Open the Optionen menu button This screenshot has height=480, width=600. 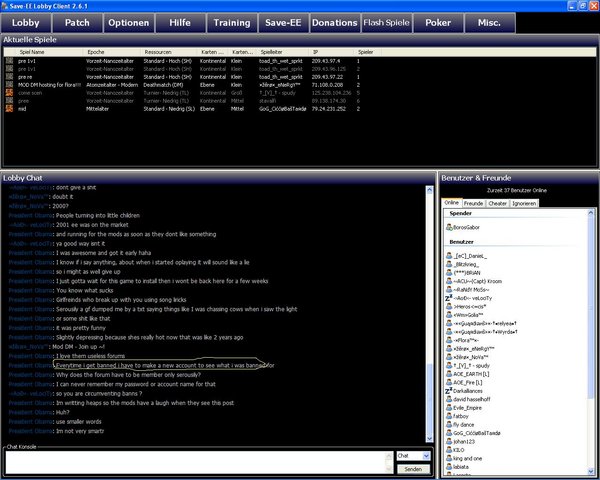pyautogui.click(x=128, y=21)
